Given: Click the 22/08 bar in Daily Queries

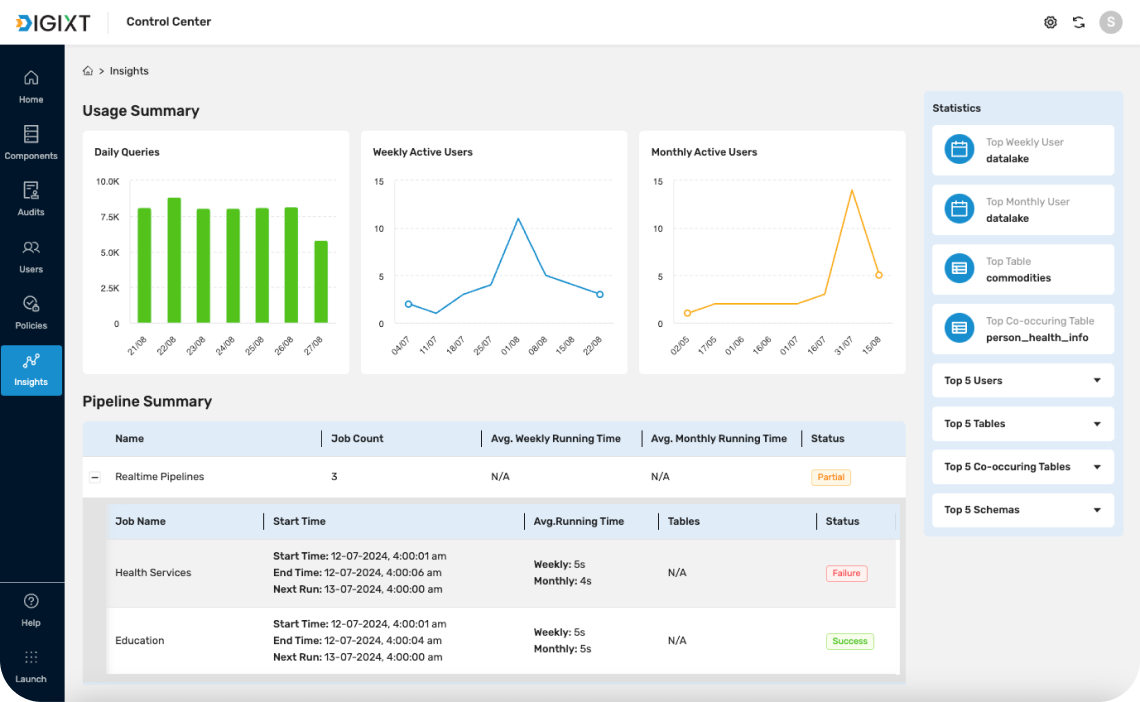Looking at the screenshot, I should [174, 260].
